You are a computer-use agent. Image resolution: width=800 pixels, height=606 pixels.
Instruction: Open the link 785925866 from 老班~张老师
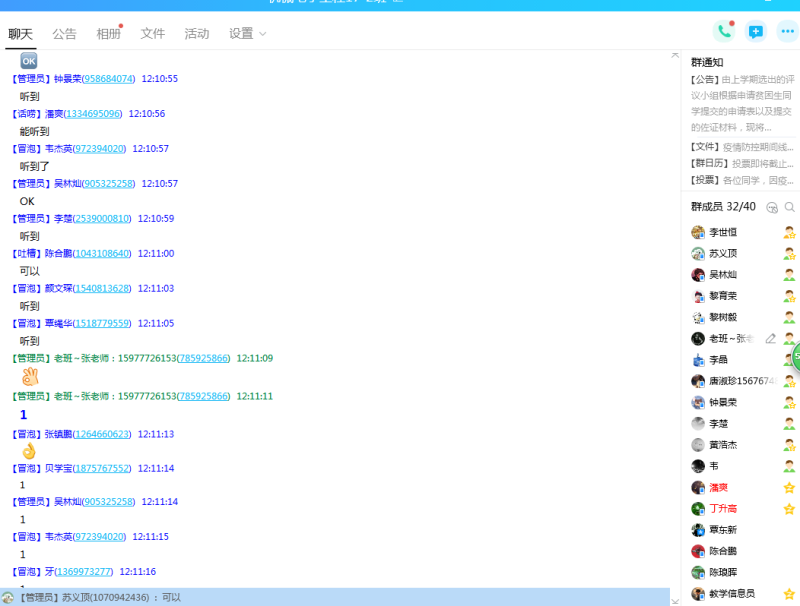click(x=204, y=358)
